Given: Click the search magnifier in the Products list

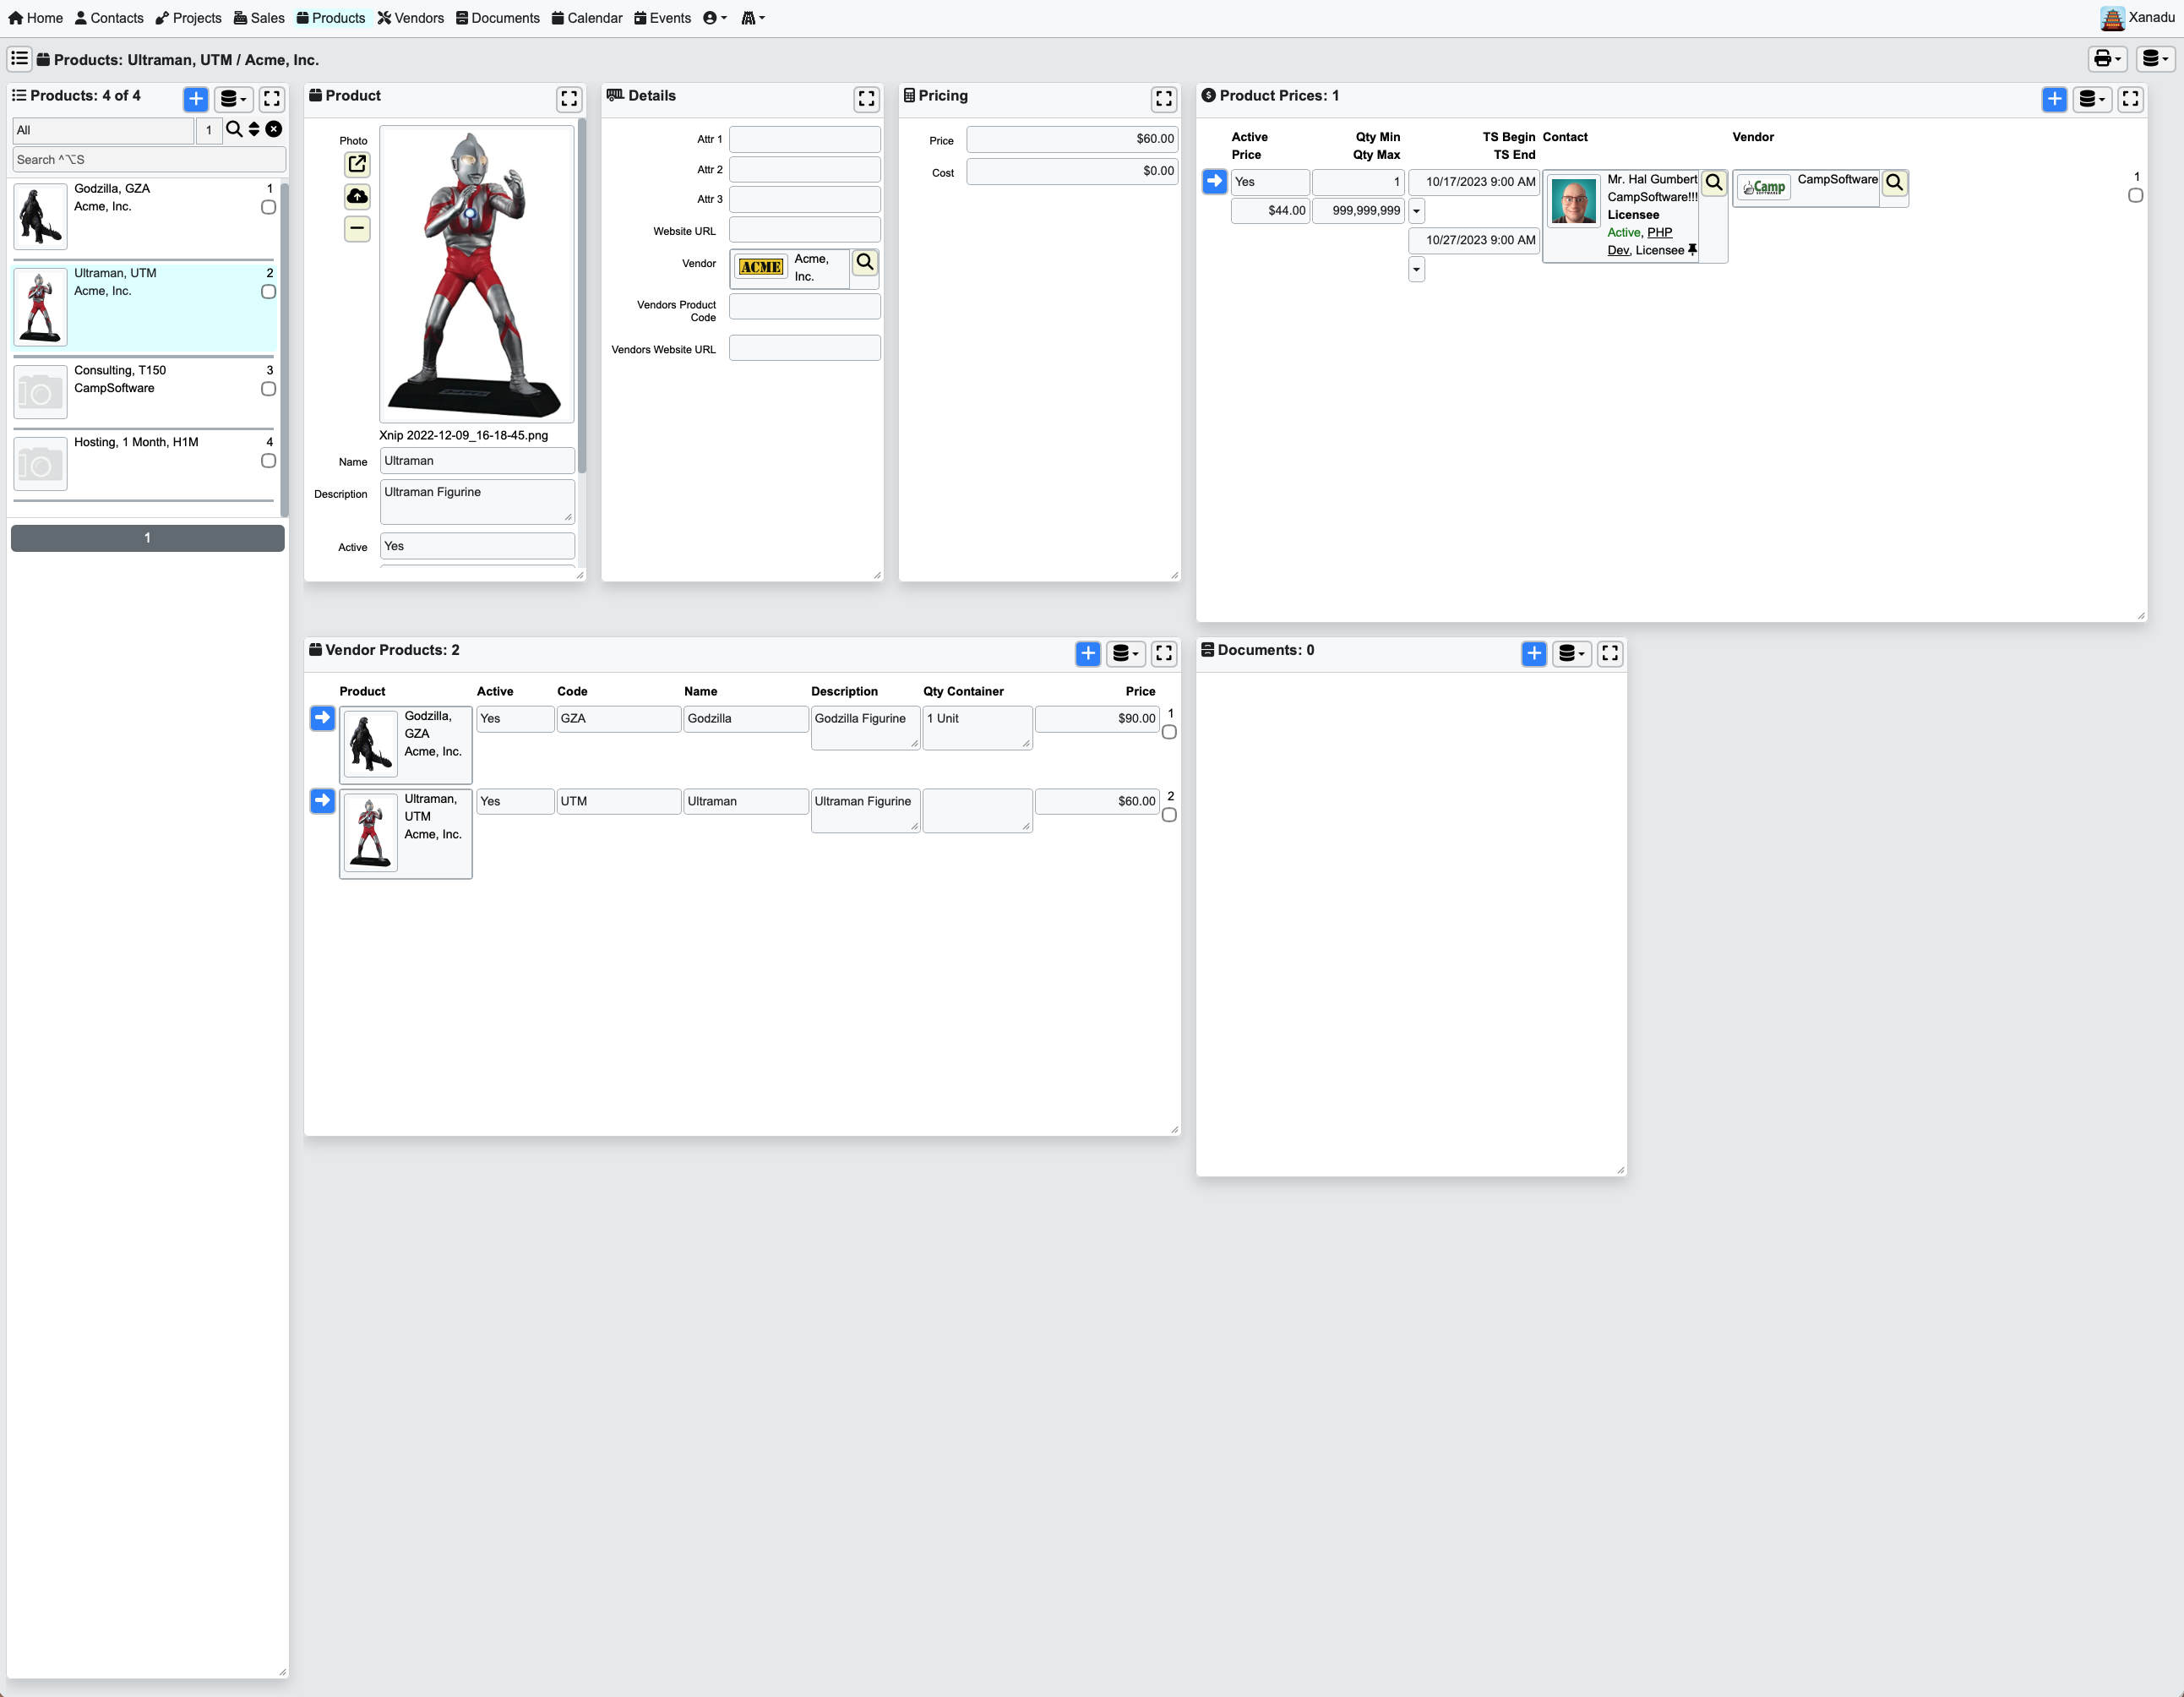Looking at the screenshot, I should [x=234, y=129].
